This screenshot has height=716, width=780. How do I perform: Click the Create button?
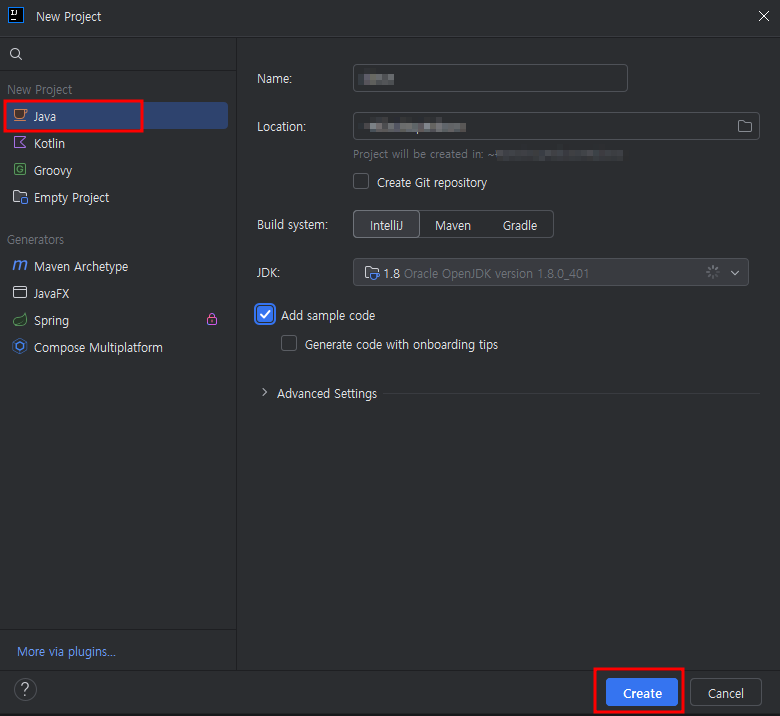[642, 692]
